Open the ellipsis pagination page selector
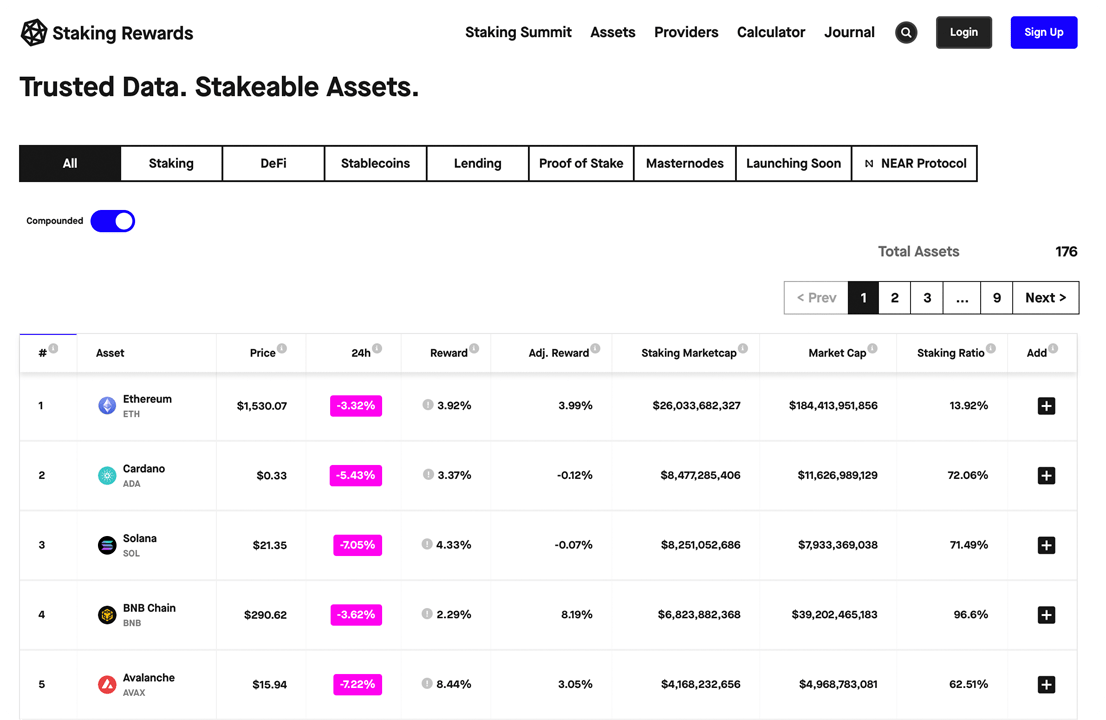The image size is (1106, 720). (x=961, y=298)
